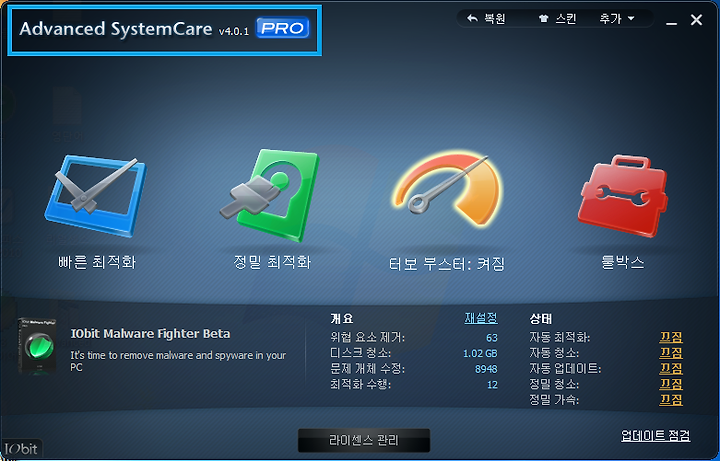The image size is (720, 461).
Task: Click the PRO badge
Action: tap(282, 28)
